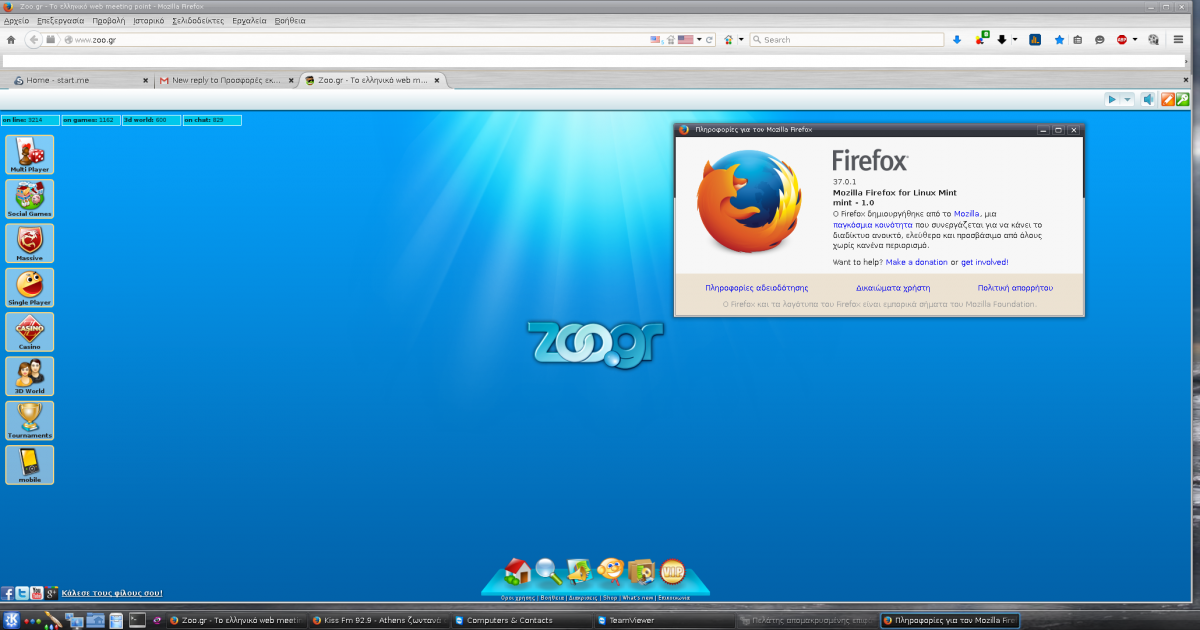
Task: Open the KDE application launcher
Action: 10,620
